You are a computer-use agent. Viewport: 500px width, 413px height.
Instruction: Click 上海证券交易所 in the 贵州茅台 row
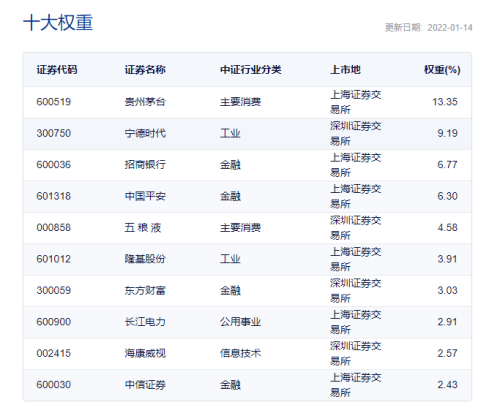pos(356,102)
